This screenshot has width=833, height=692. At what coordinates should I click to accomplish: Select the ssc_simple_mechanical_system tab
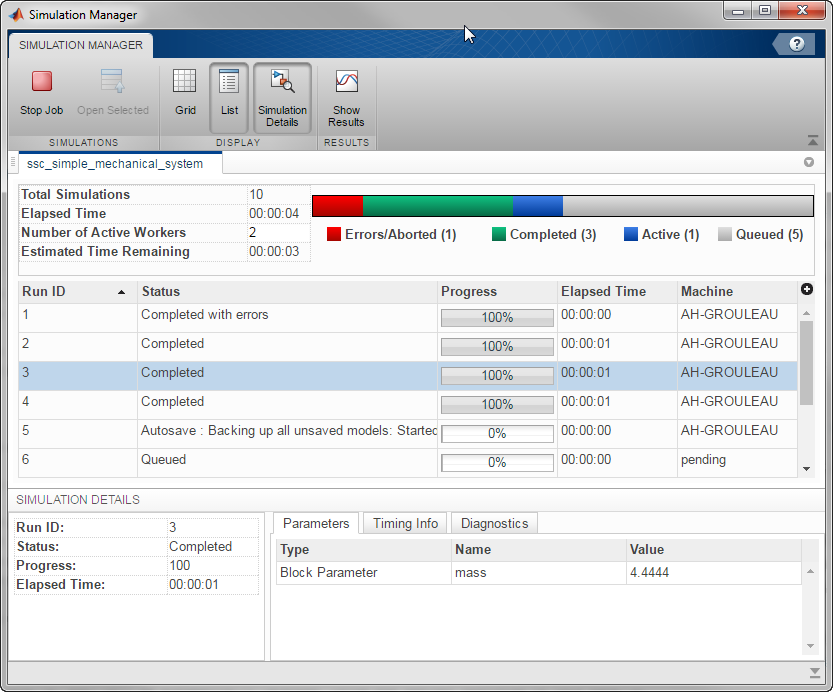coord(115,164)
